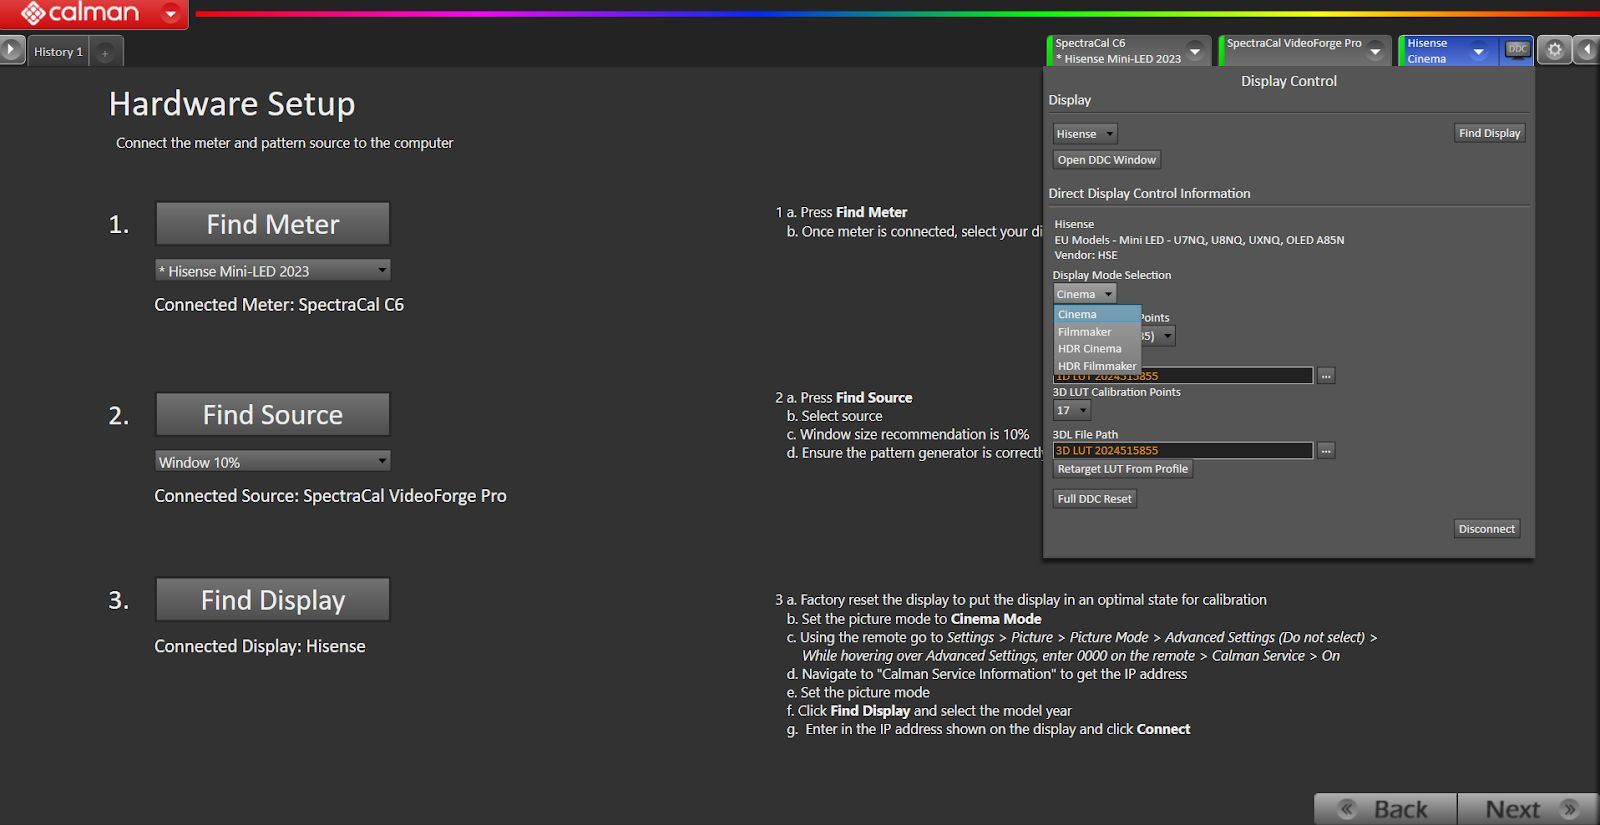
Task: Open the Hisense Mini-LED 2023 meter mode dropdown
Action: coord(273,271)
